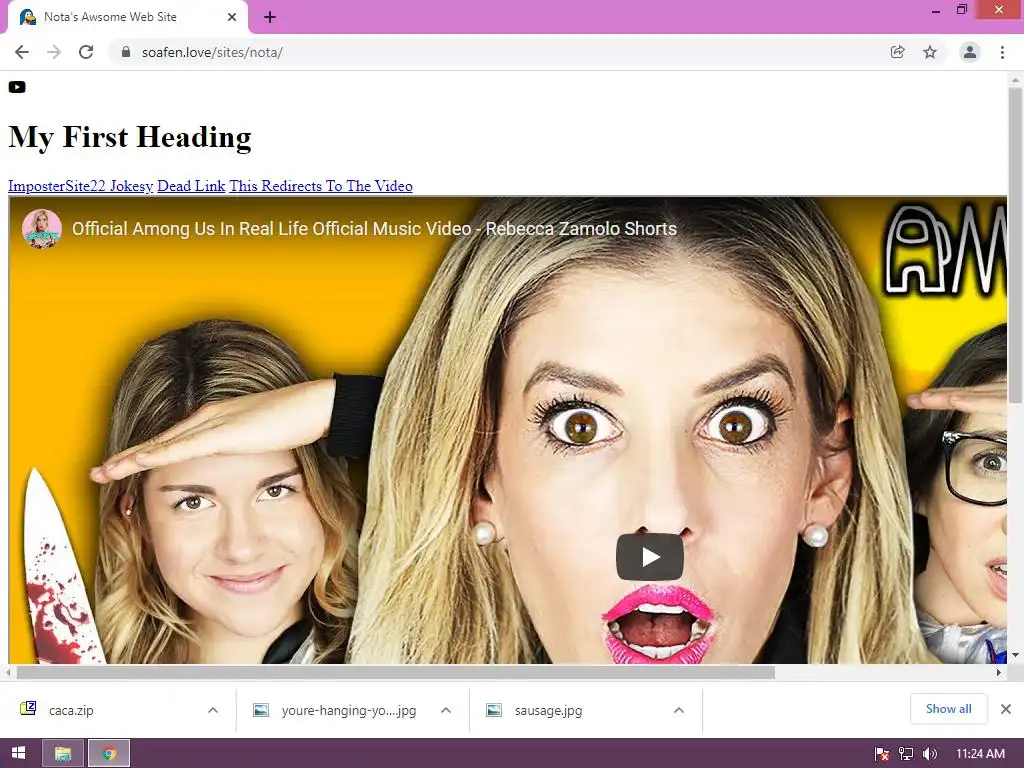Click the horizontal scrollbar thumb
Screen dimensions: 1024x768
tap(395, 673)
